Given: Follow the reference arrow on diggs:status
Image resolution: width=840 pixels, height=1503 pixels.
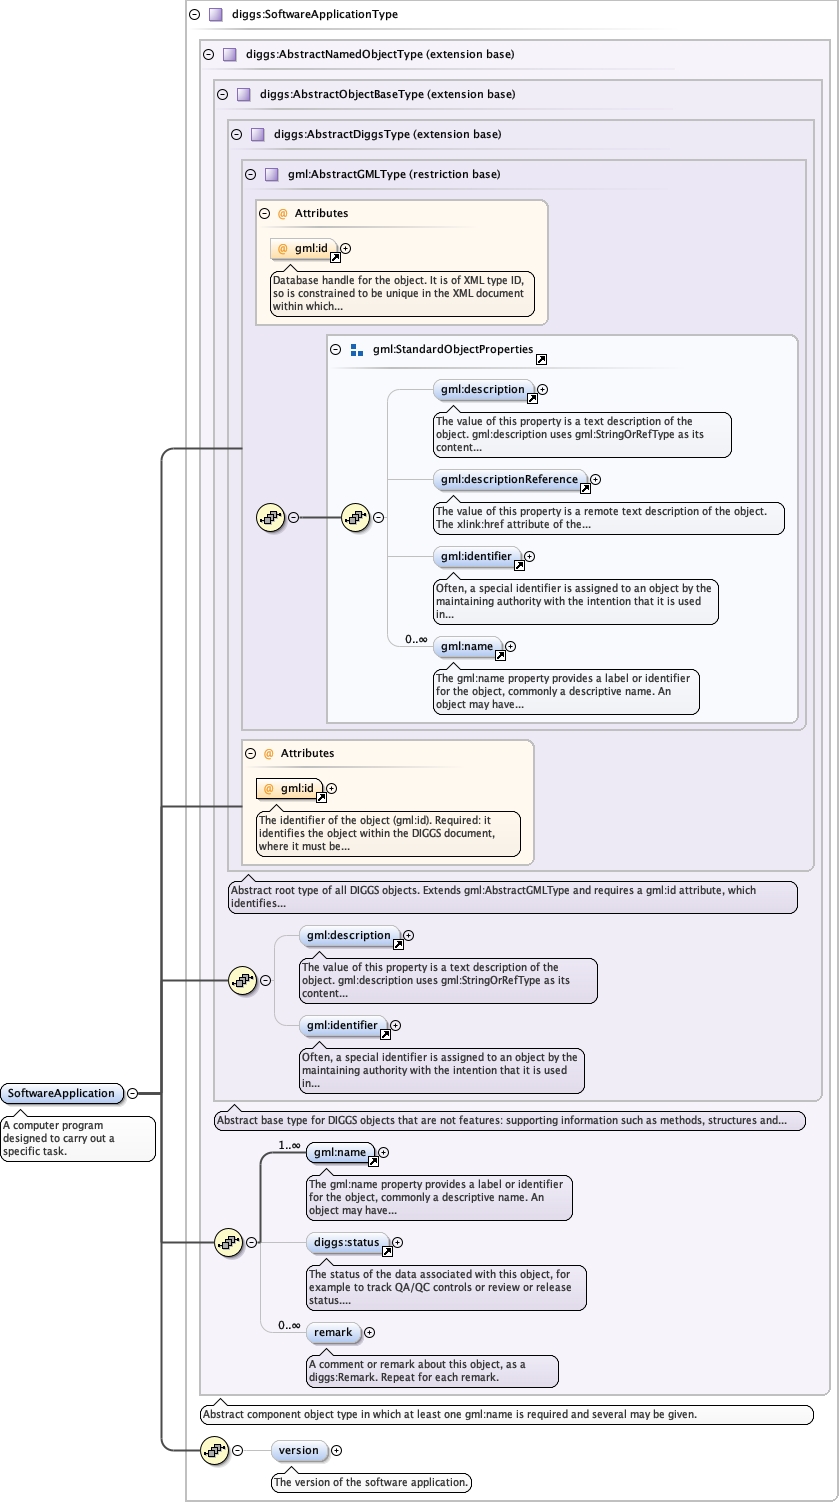Looking at the screenshot, I should (386, 1250).
